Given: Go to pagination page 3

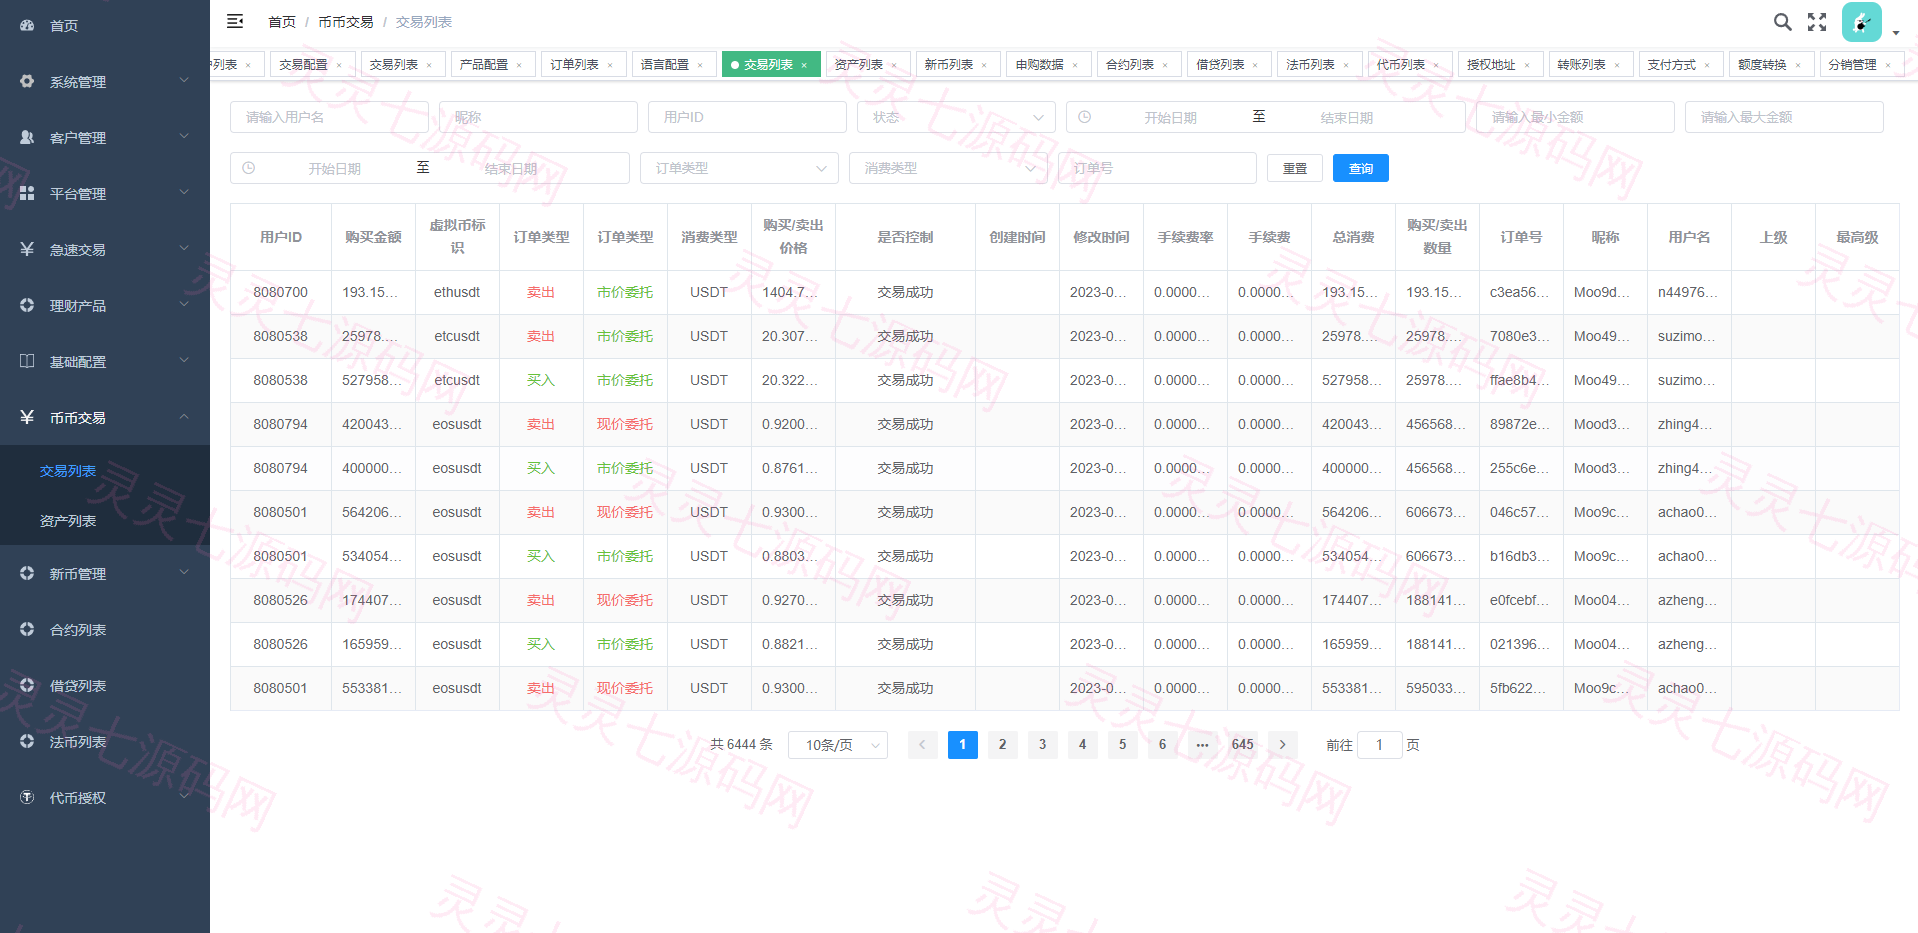Looking at the screenshot, I should pyautogui.click(x=1042, y=744).
